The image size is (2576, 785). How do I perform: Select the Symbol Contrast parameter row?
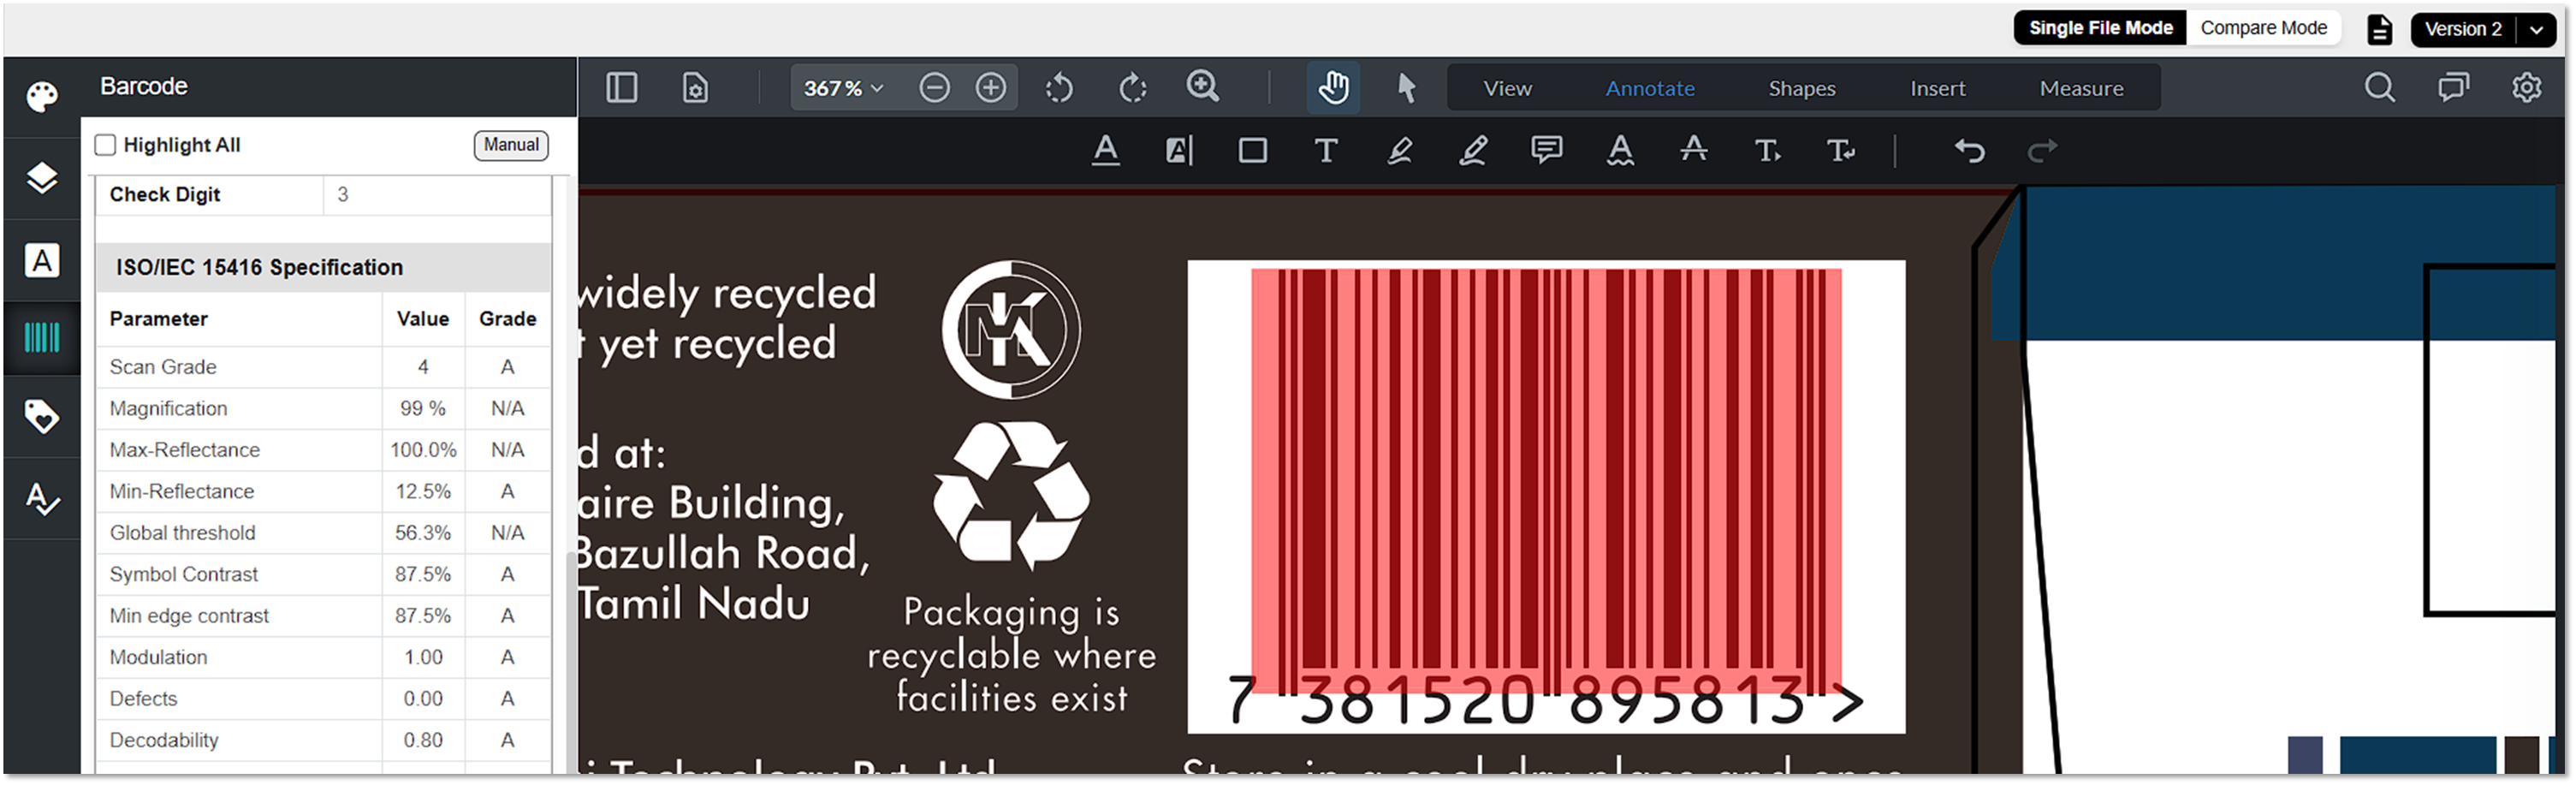(324, 574)
